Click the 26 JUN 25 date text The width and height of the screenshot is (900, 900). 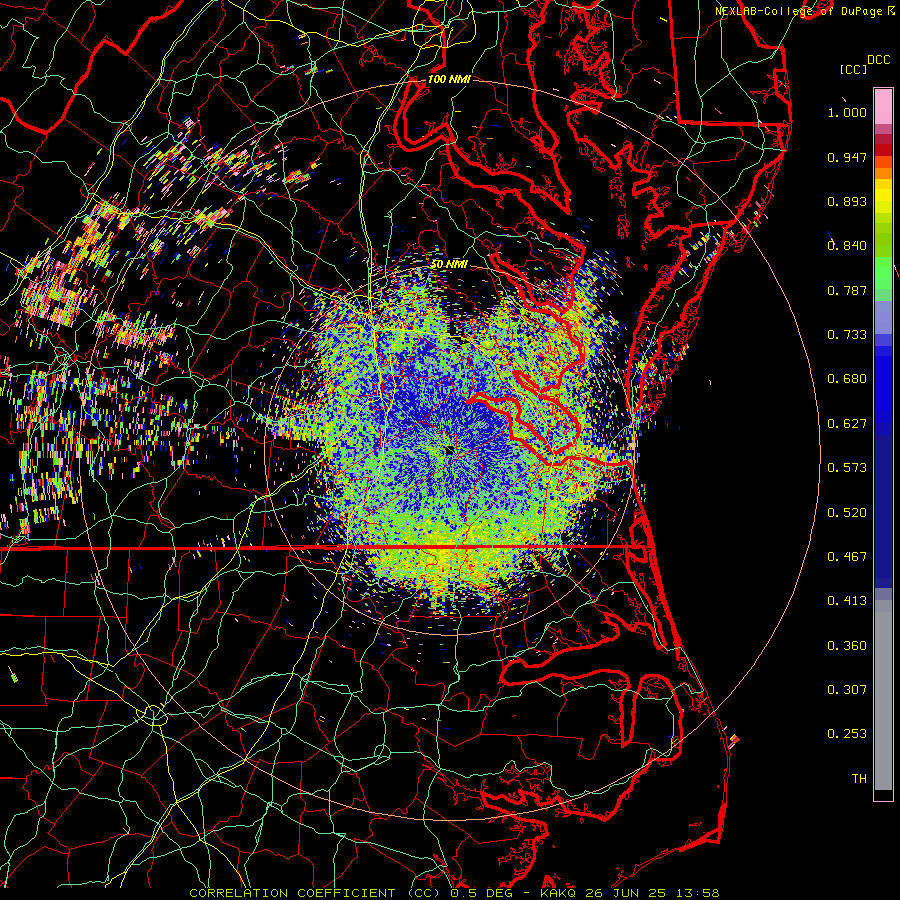pyautogui.click(x=625, y=893)
